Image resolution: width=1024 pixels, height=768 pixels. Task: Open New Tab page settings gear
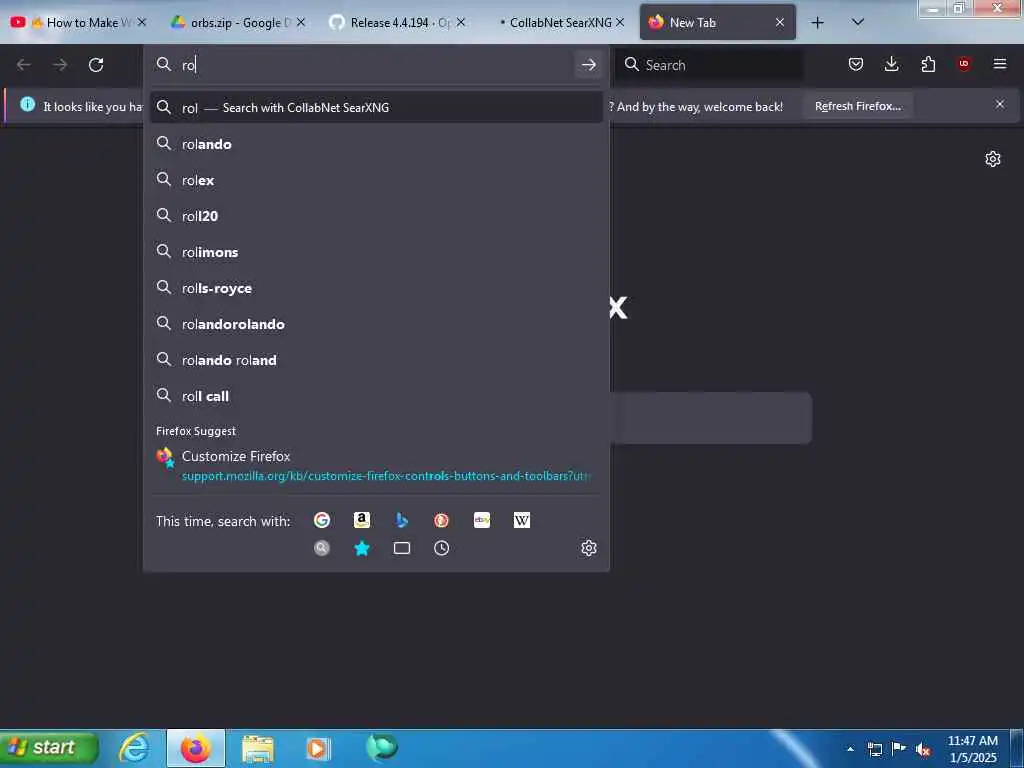[x=993, y=159]
